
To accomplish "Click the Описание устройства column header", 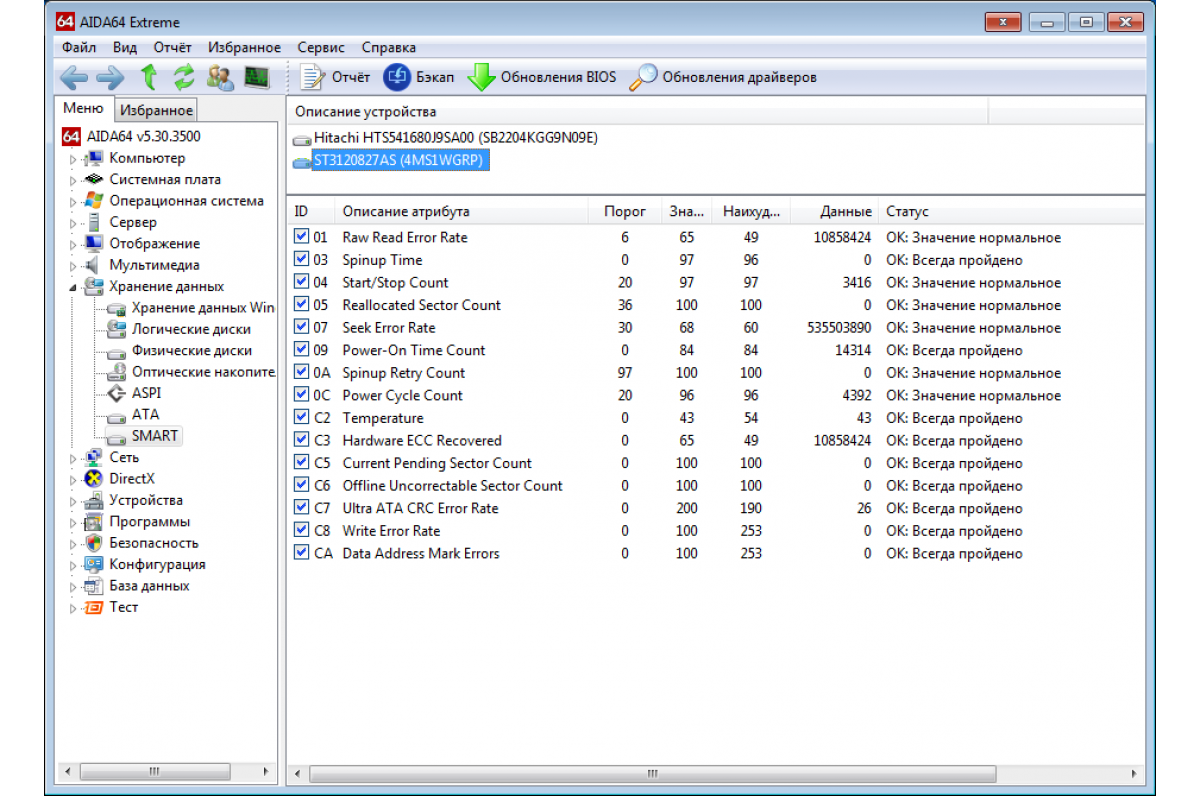I will (638, 111).
